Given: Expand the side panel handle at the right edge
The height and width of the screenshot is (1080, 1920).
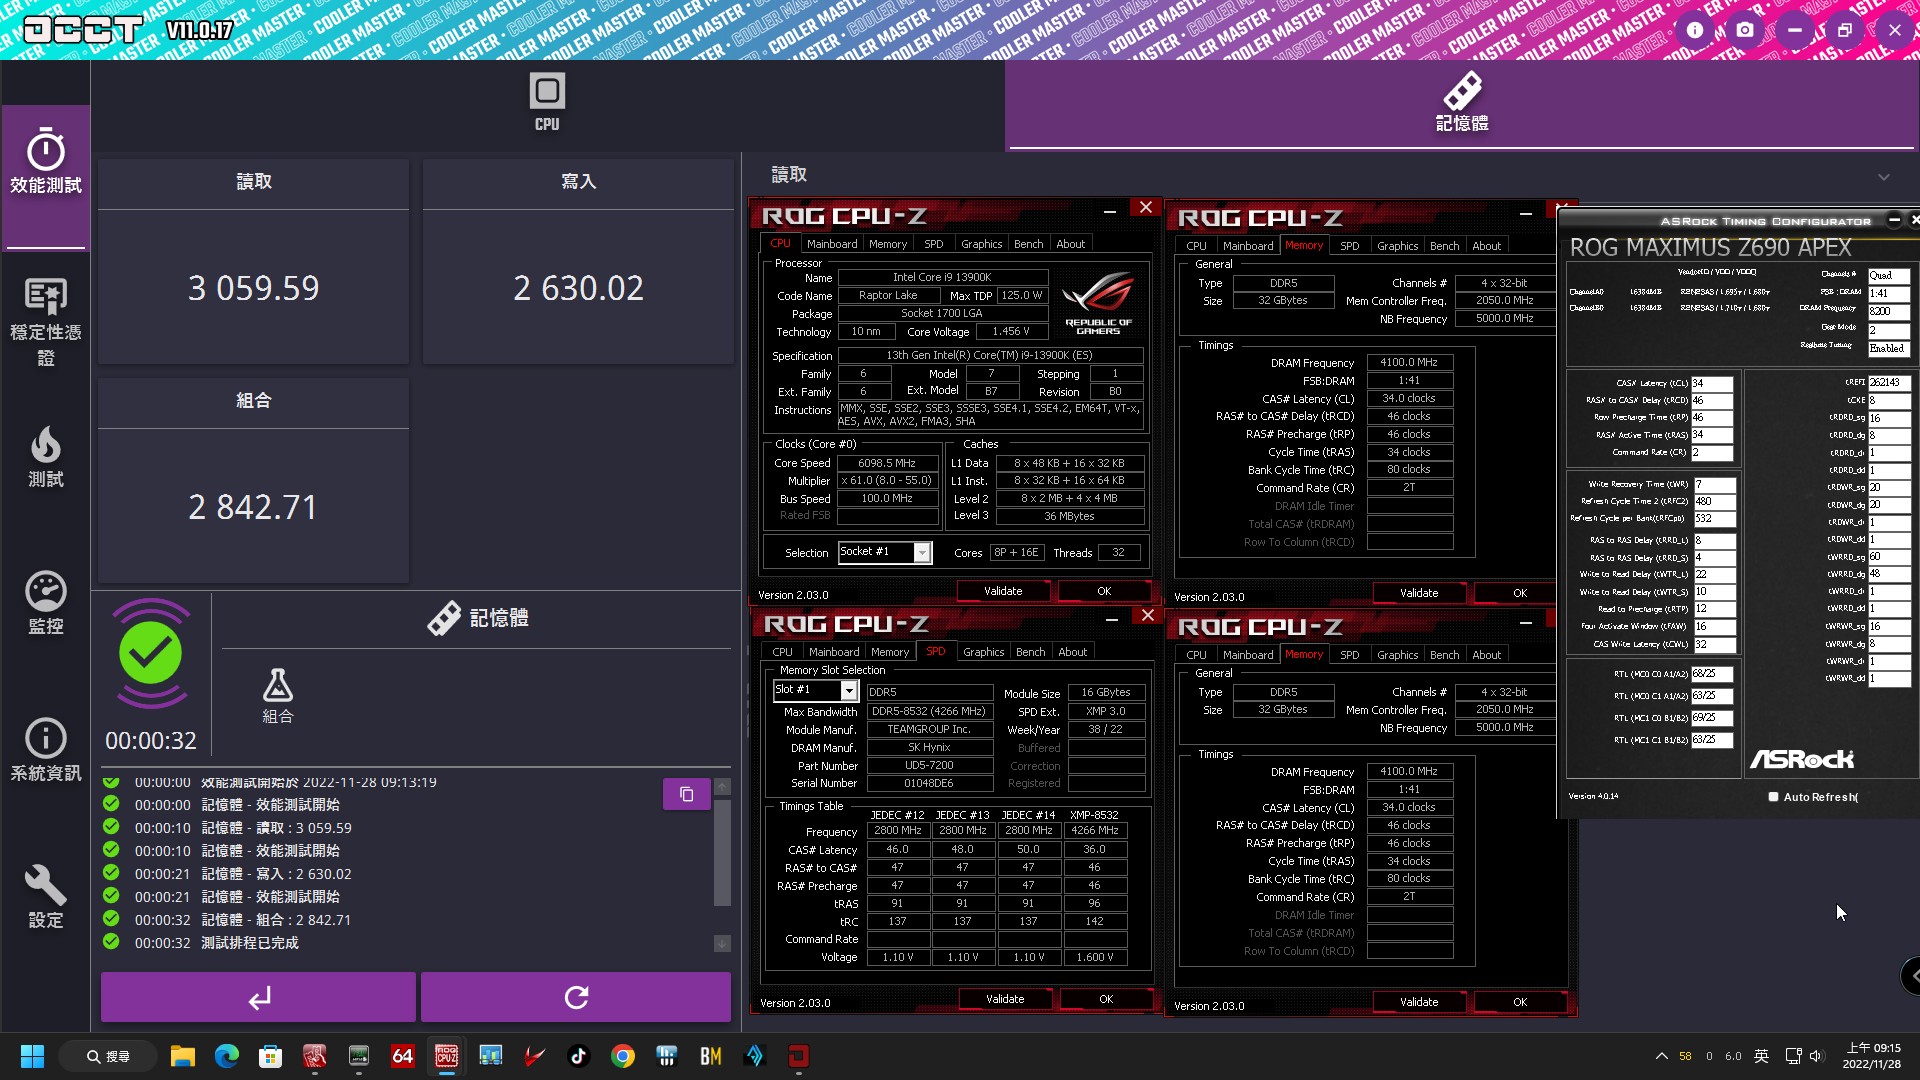Looking at the screenshot, I should coord(1912,975).
